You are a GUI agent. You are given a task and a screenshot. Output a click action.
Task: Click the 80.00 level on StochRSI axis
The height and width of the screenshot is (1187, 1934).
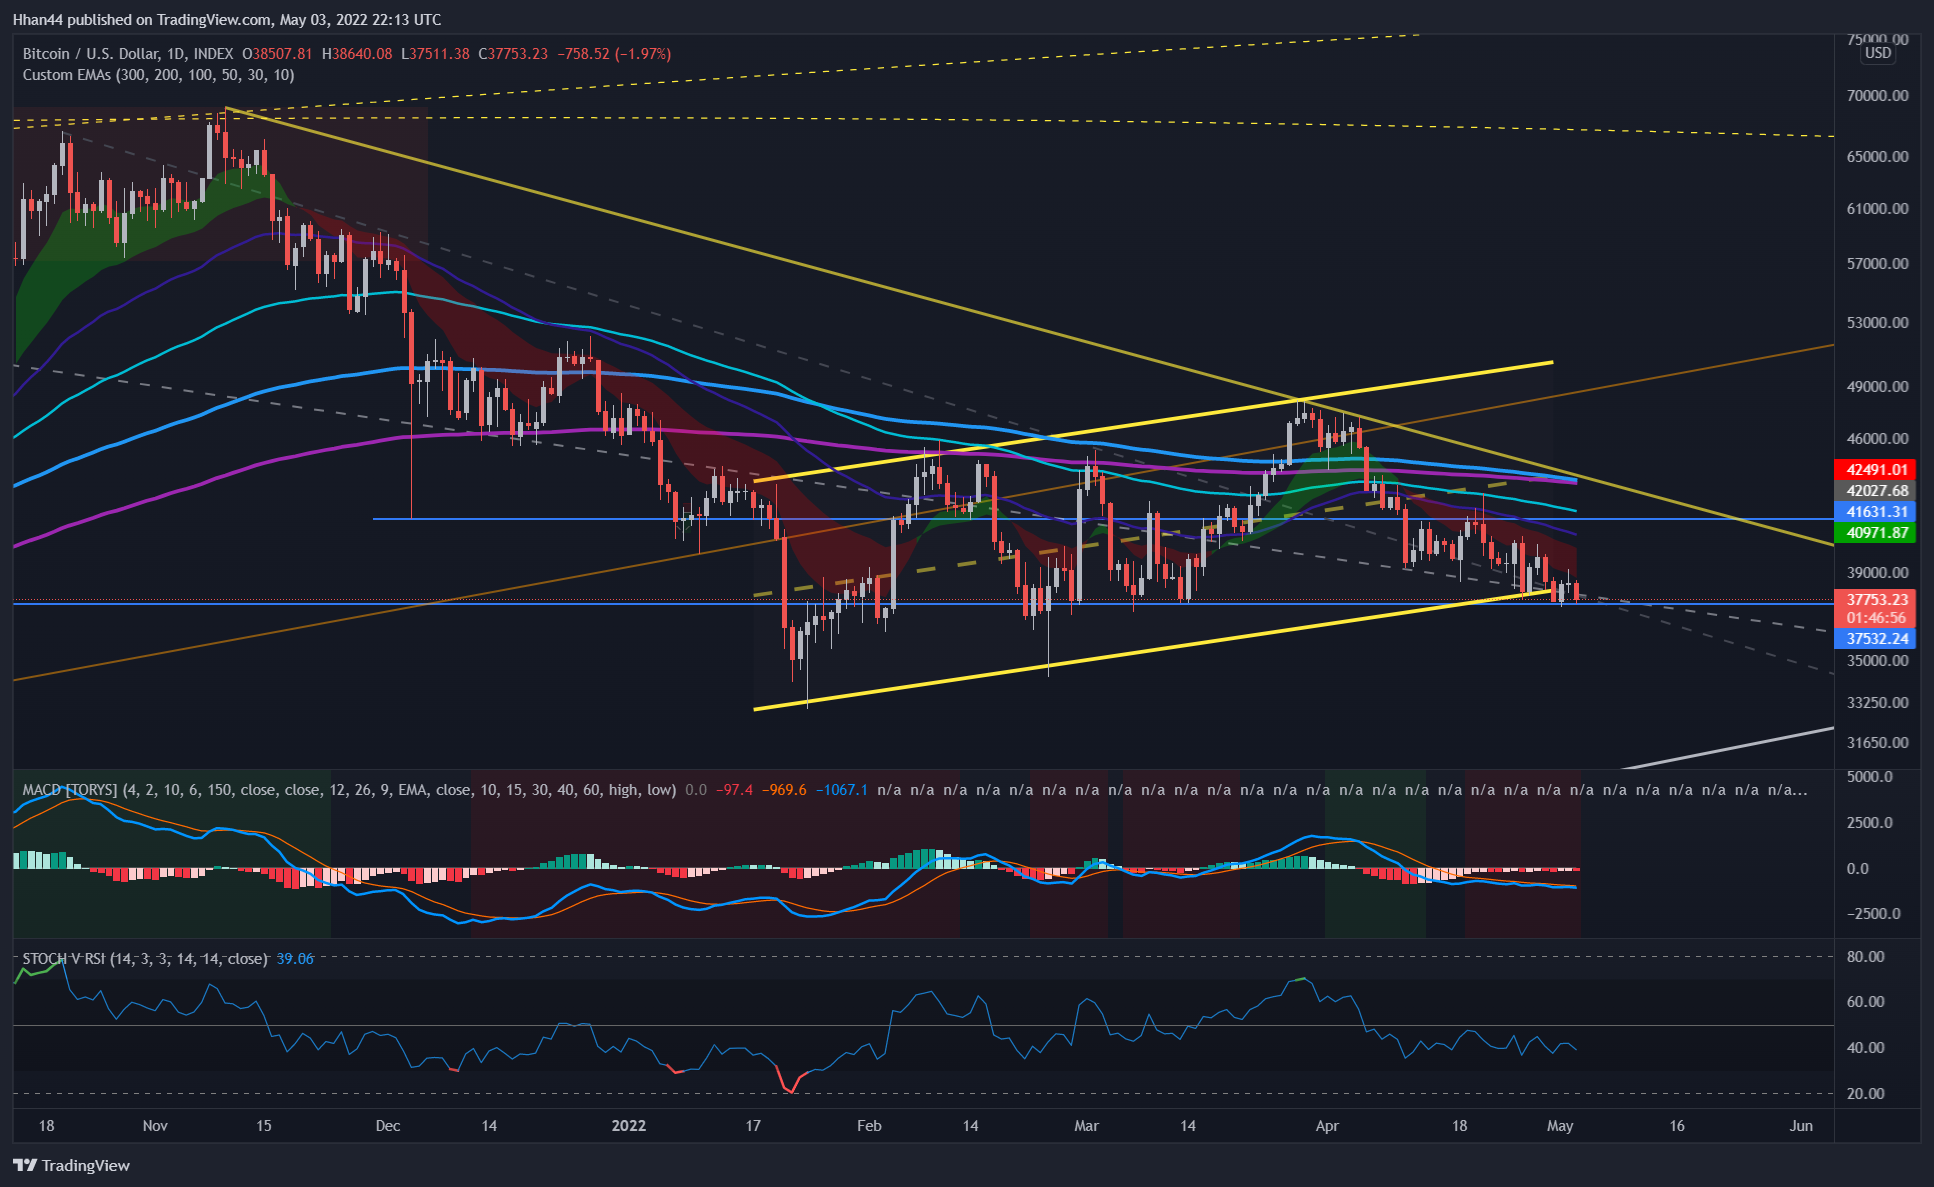1865,957
